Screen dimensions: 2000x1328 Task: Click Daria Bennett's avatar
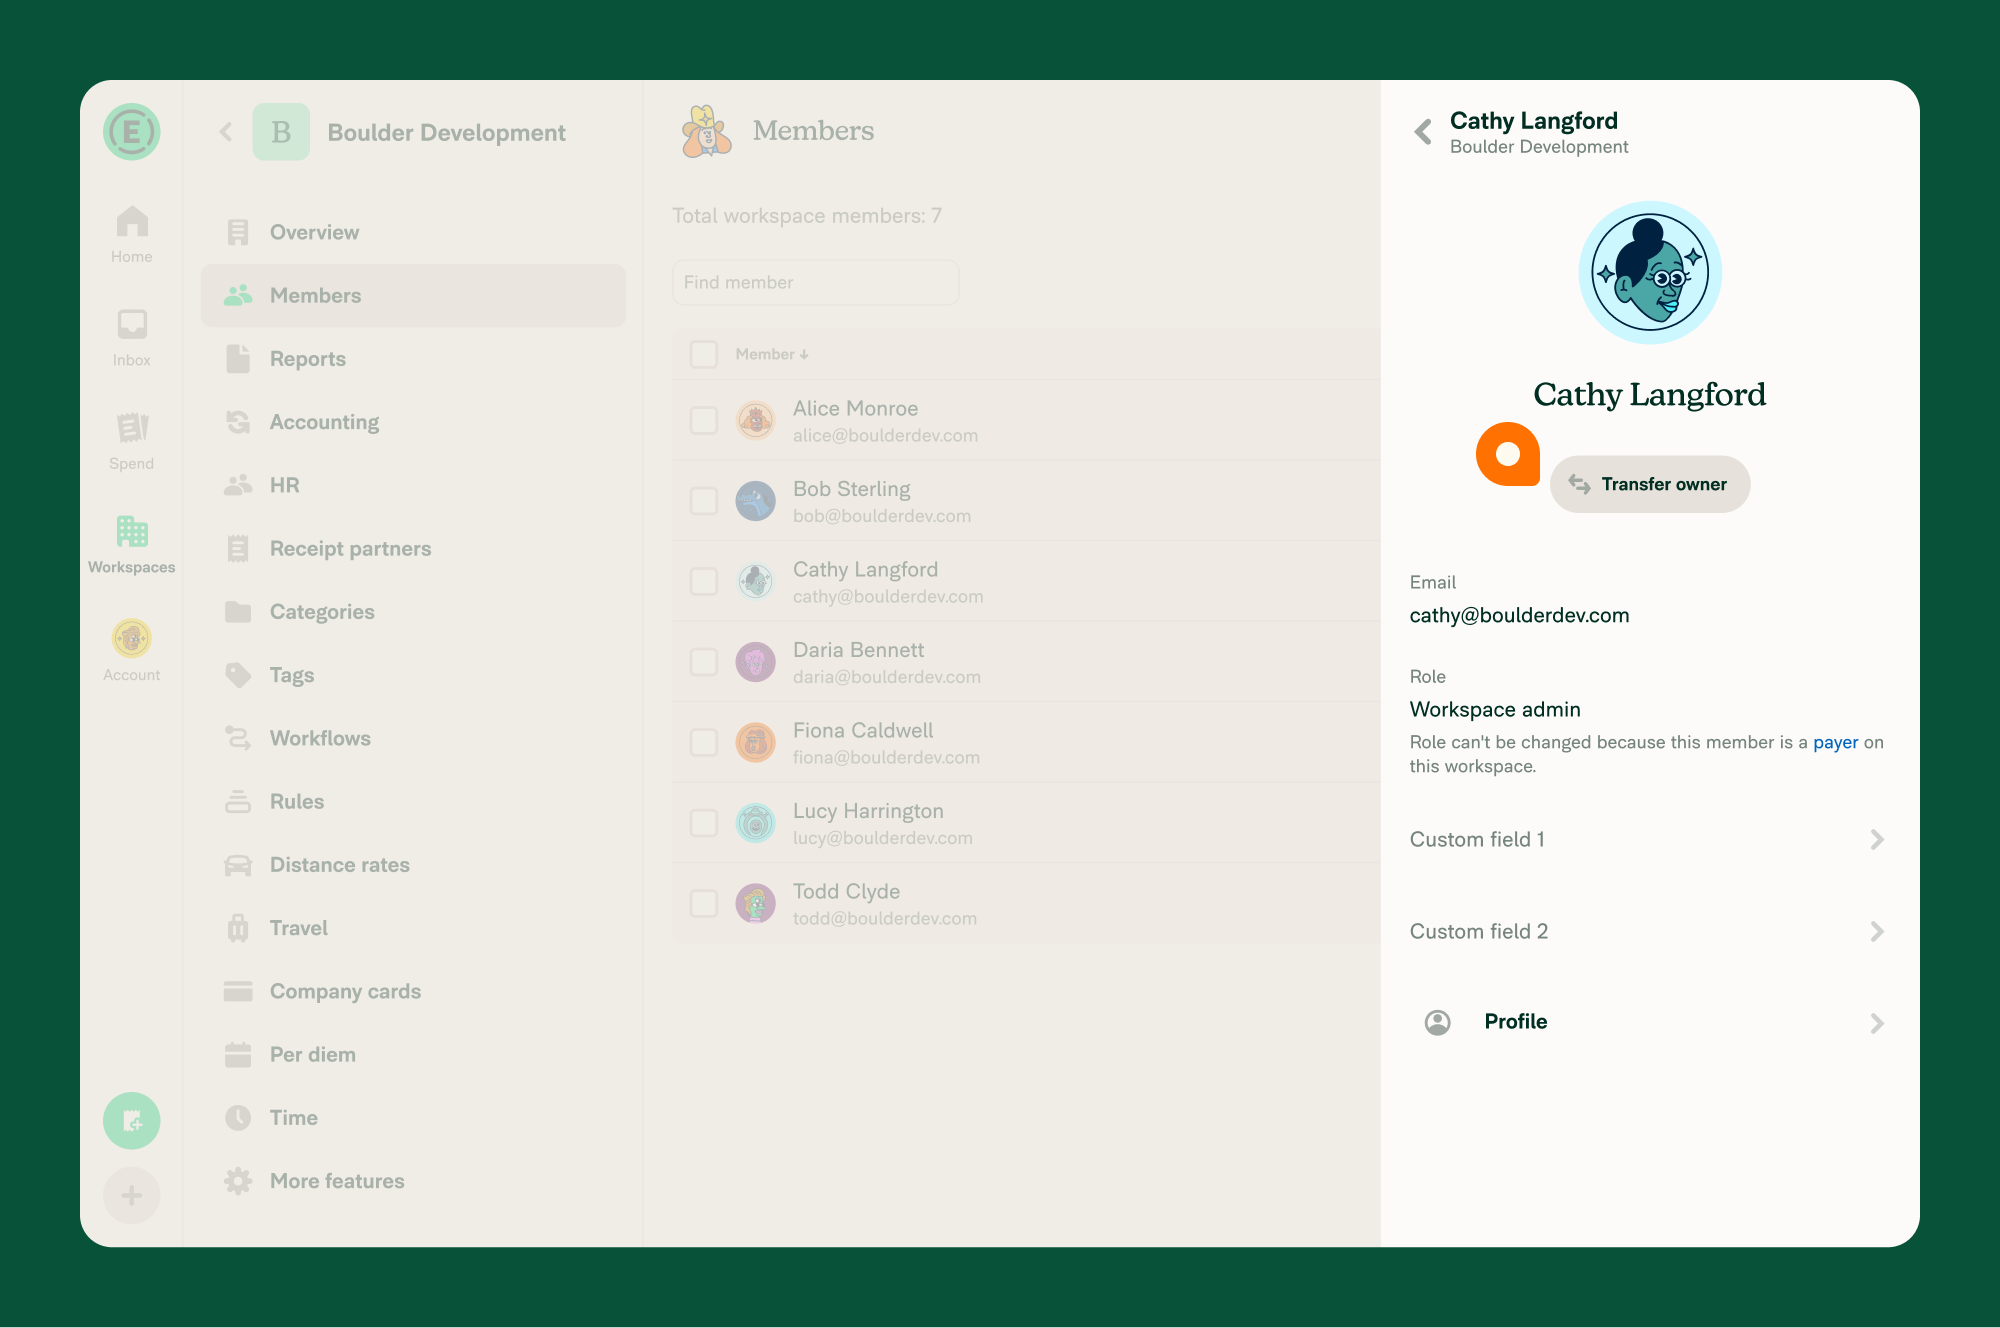point(755,662)
